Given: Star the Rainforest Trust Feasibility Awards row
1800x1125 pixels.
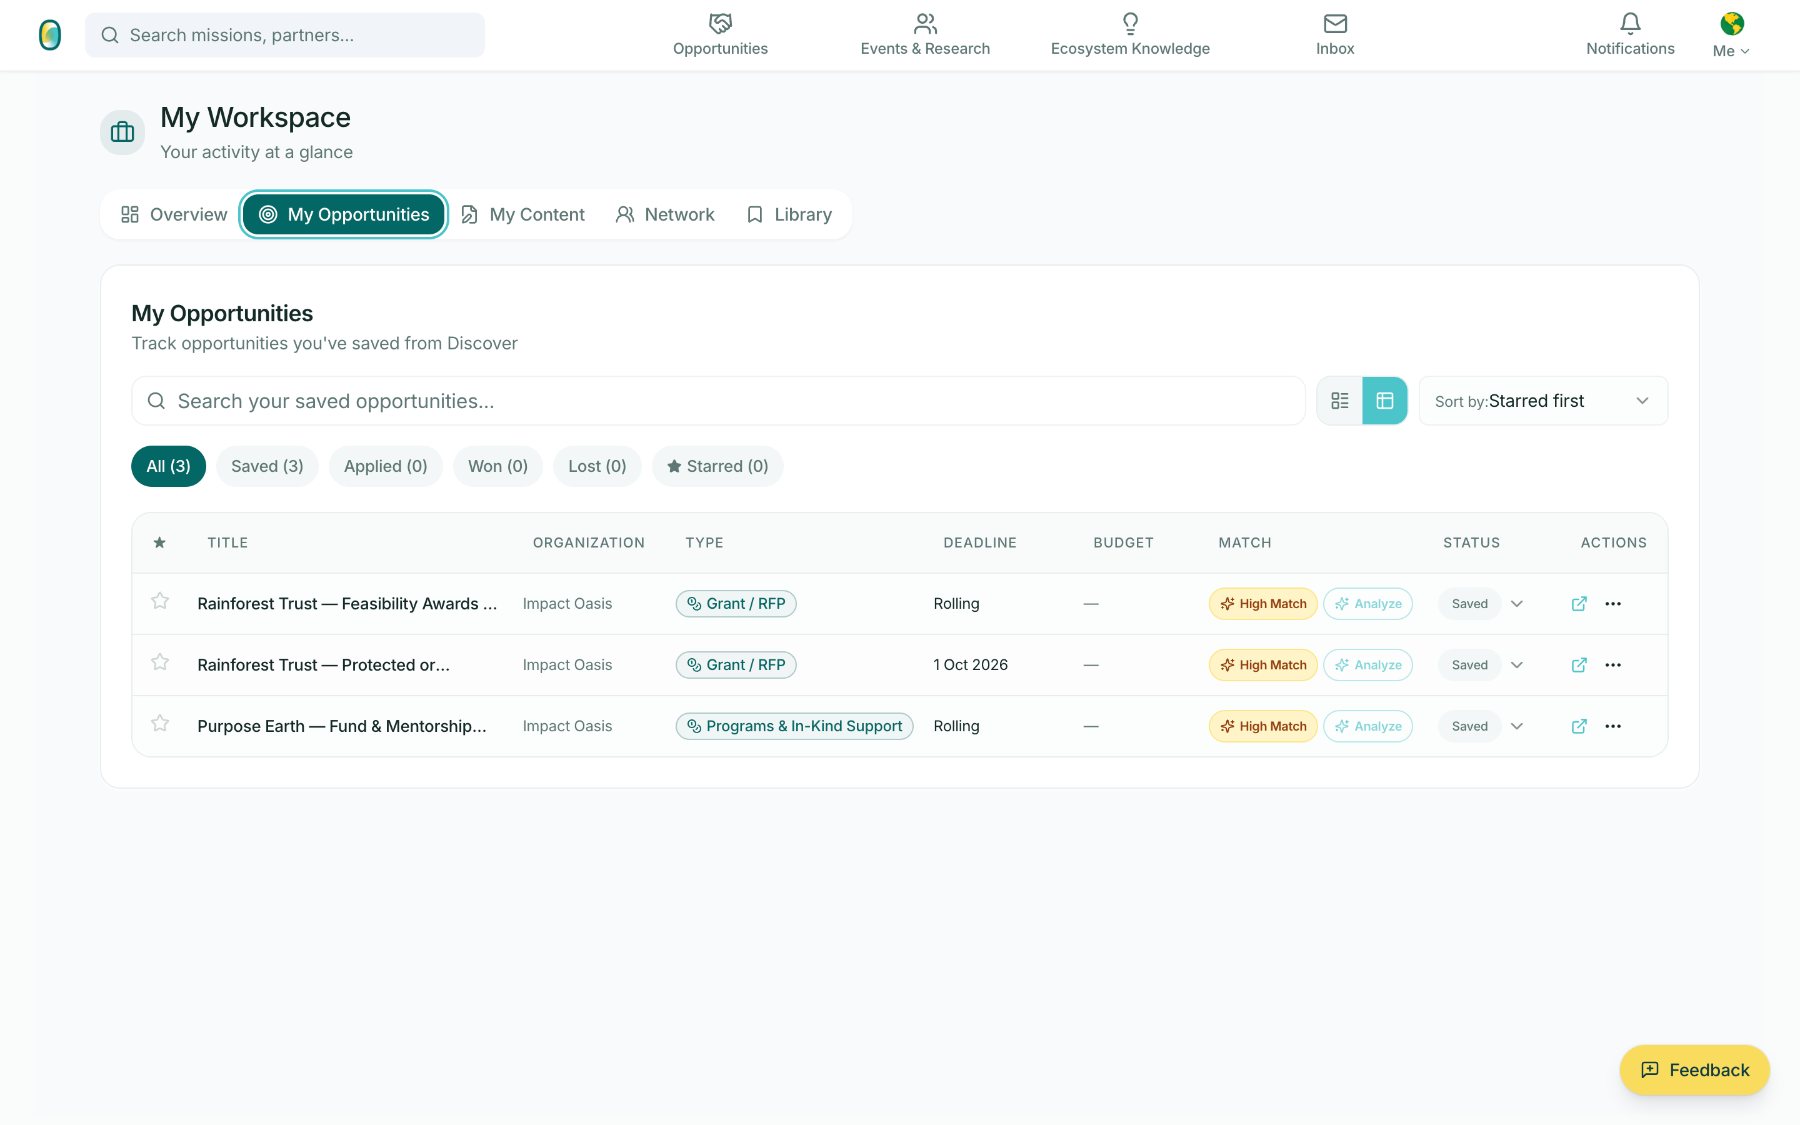Looking at the screenshot, I should [160, 601].
